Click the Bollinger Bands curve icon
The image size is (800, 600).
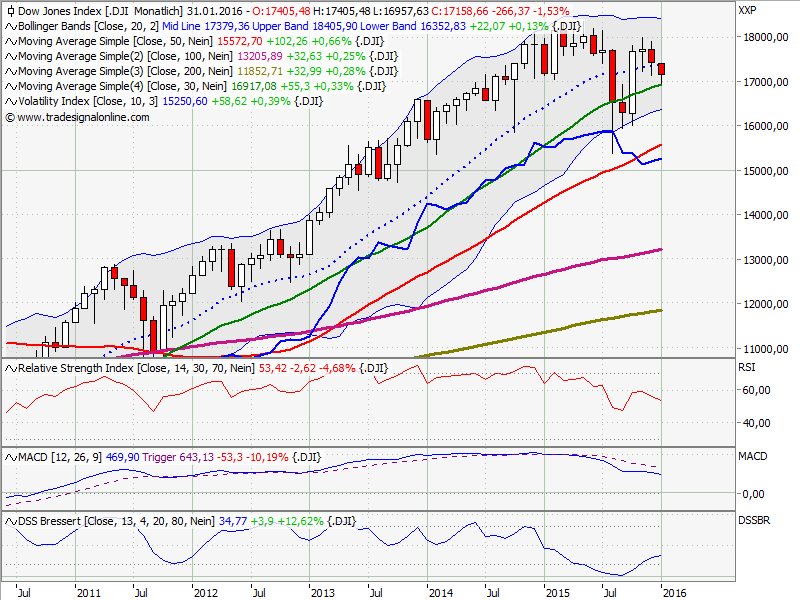pyautogui.click(x=11, y=28)
